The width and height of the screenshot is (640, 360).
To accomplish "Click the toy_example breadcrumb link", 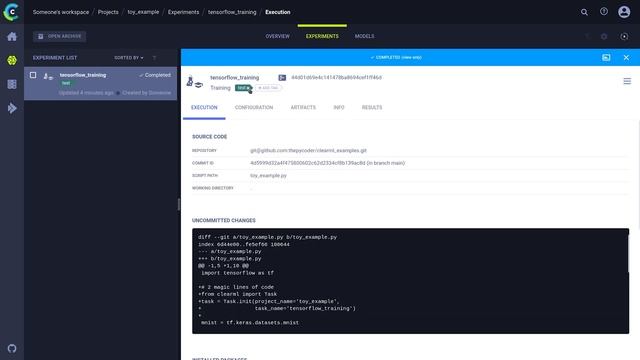I will tap(143, 12).
